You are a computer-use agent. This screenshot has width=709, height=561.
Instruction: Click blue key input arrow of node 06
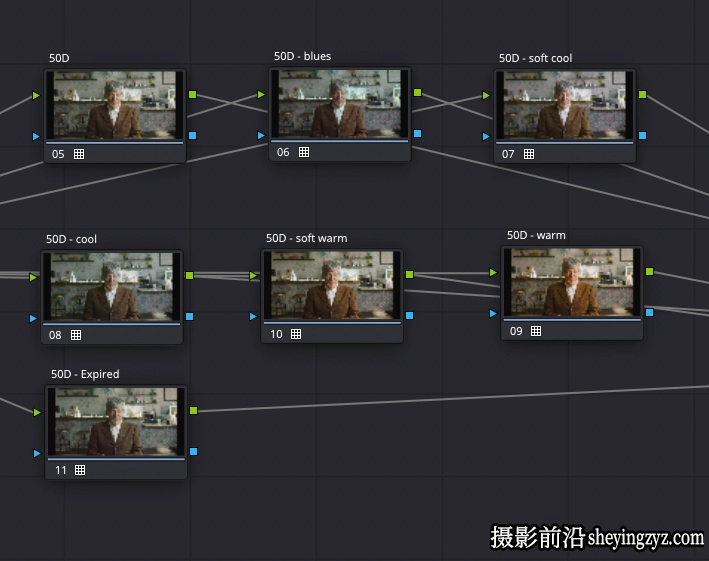point(261,135)
